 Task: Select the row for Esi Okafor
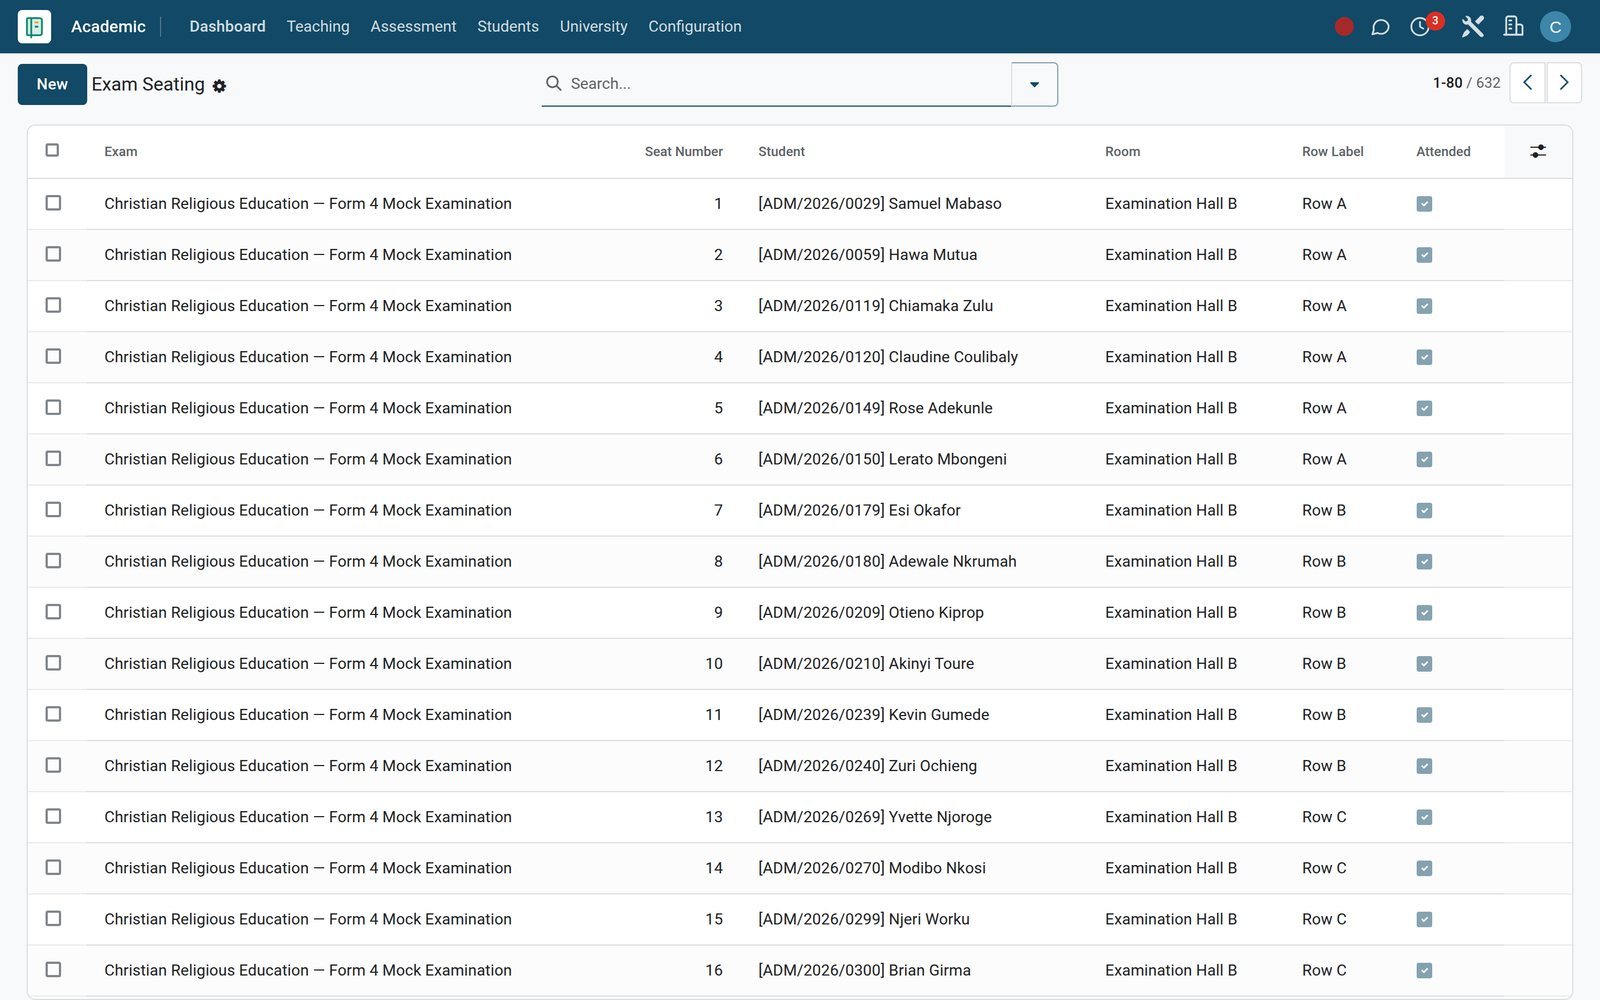click(x=53, y=509)
